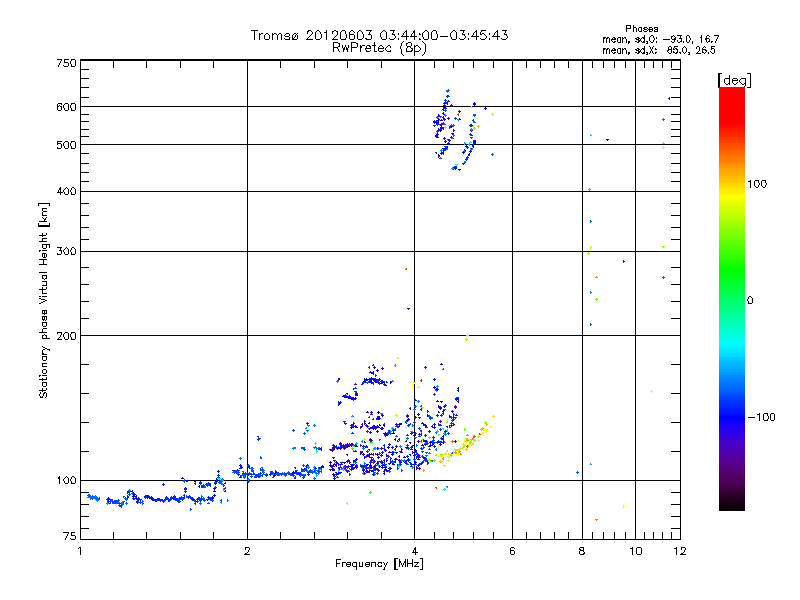Click the height-axis tick label '100'
The width and height of the screenshot is (800, 600).
pos(66,480)
